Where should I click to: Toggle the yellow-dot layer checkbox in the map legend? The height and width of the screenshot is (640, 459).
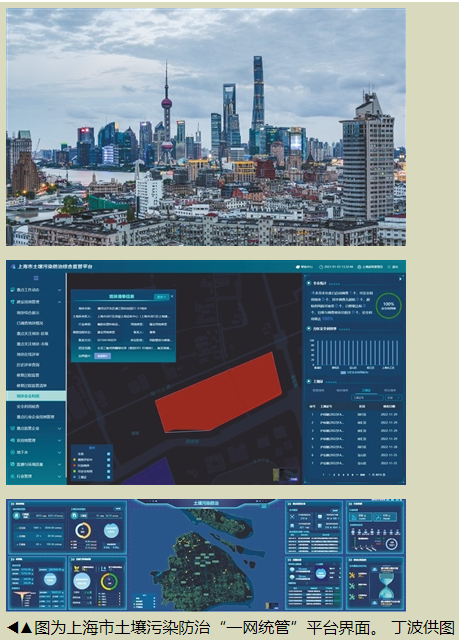pos(109,460)
